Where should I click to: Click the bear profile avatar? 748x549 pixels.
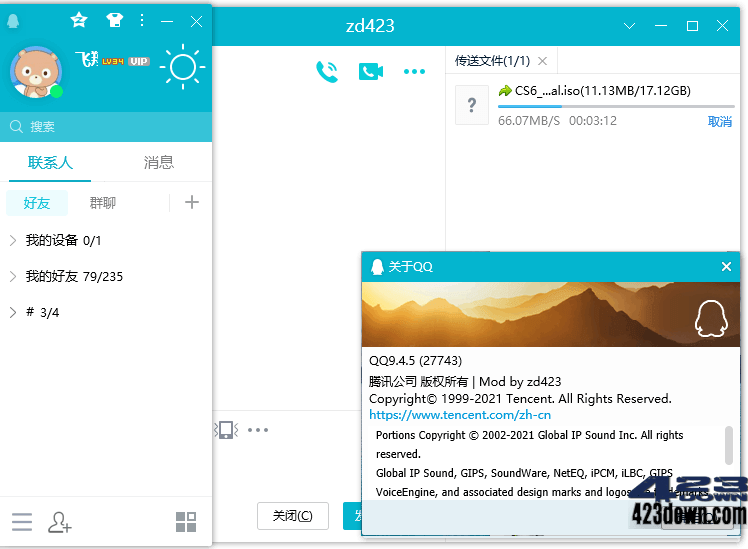point(36,72)
